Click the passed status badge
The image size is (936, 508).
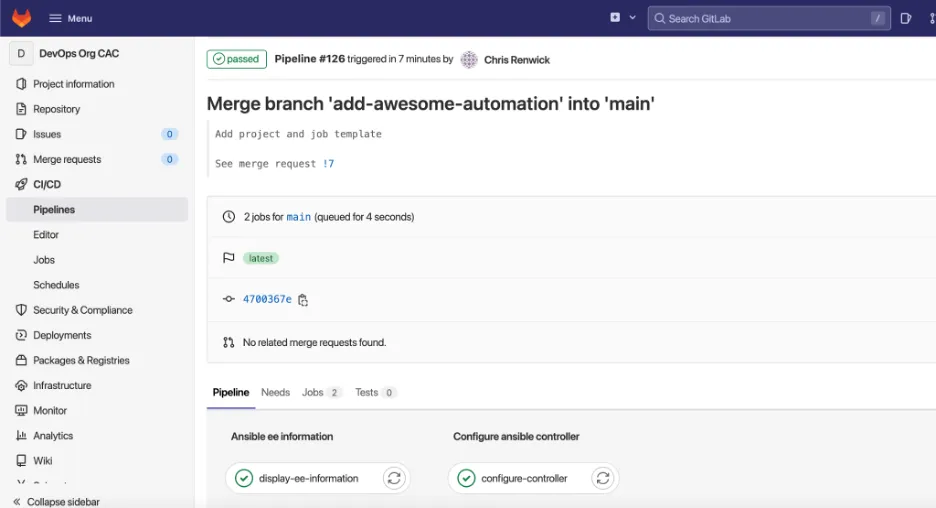[x=236, y=59]
